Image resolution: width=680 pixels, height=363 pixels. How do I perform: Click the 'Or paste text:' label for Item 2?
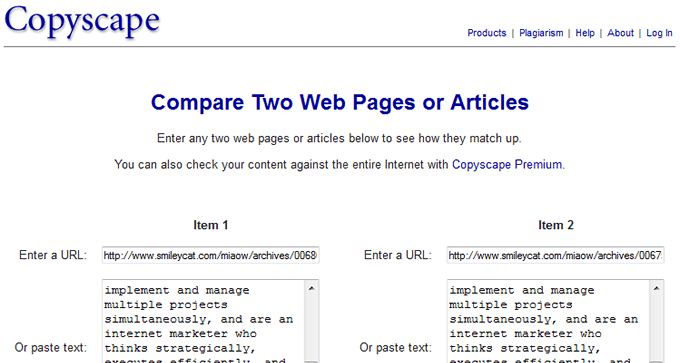(x=396, y=348)
